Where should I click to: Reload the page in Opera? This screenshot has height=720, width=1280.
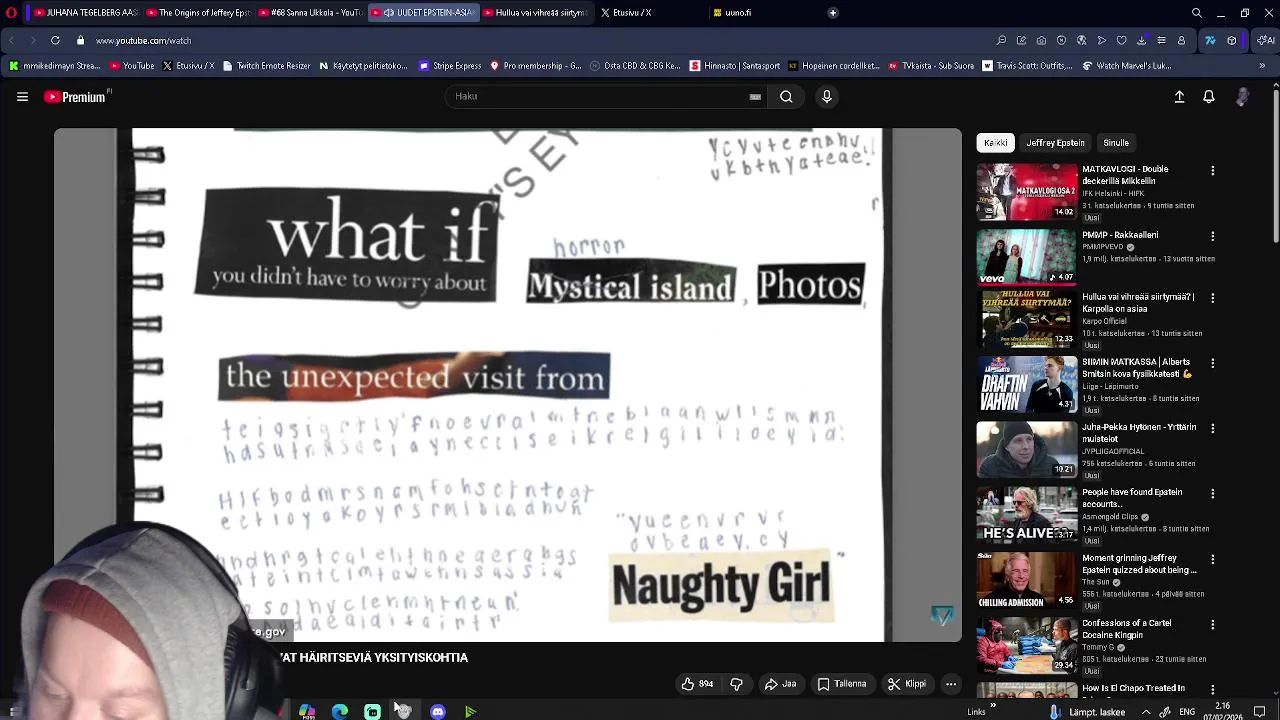[x=55, y=41]
